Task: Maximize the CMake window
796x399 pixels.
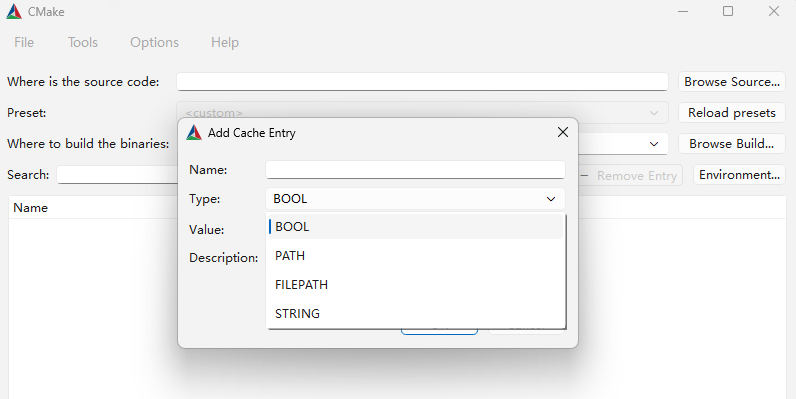Action: coord(728,11)
